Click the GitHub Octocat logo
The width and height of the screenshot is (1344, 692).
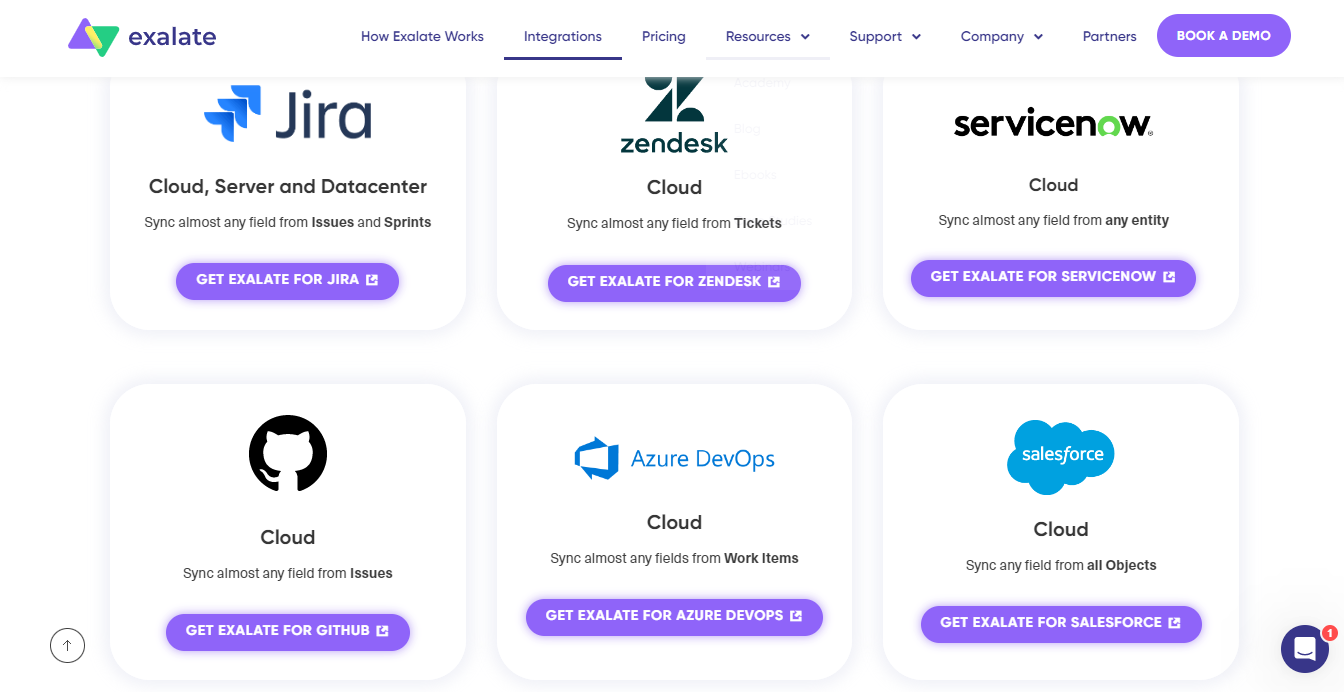click(x=288, y=453)
